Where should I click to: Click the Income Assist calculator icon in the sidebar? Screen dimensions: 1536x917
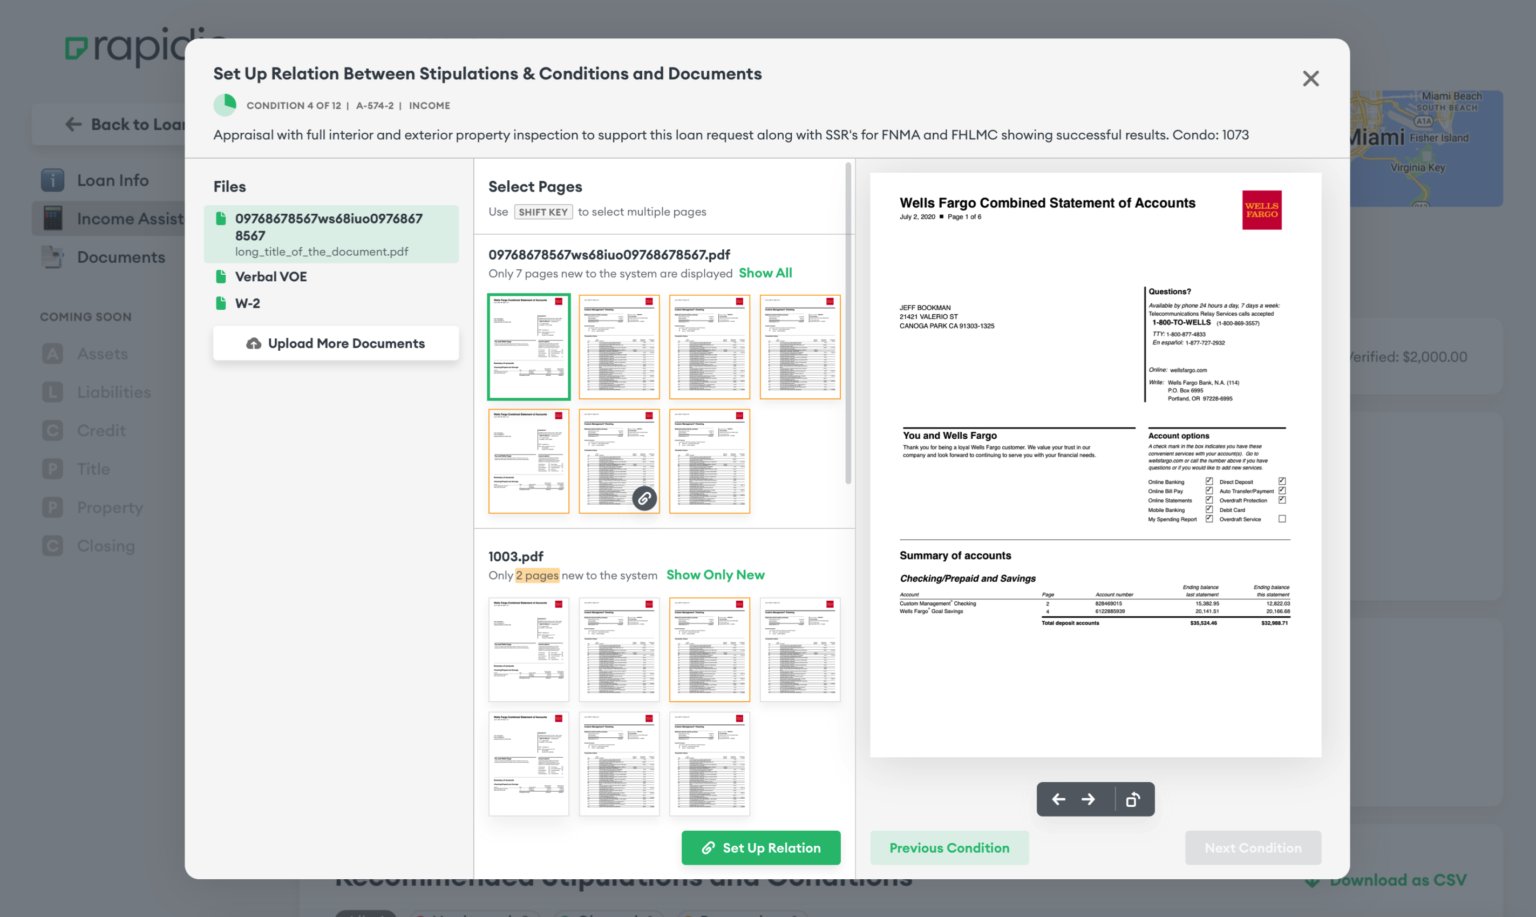click(53, 218)
